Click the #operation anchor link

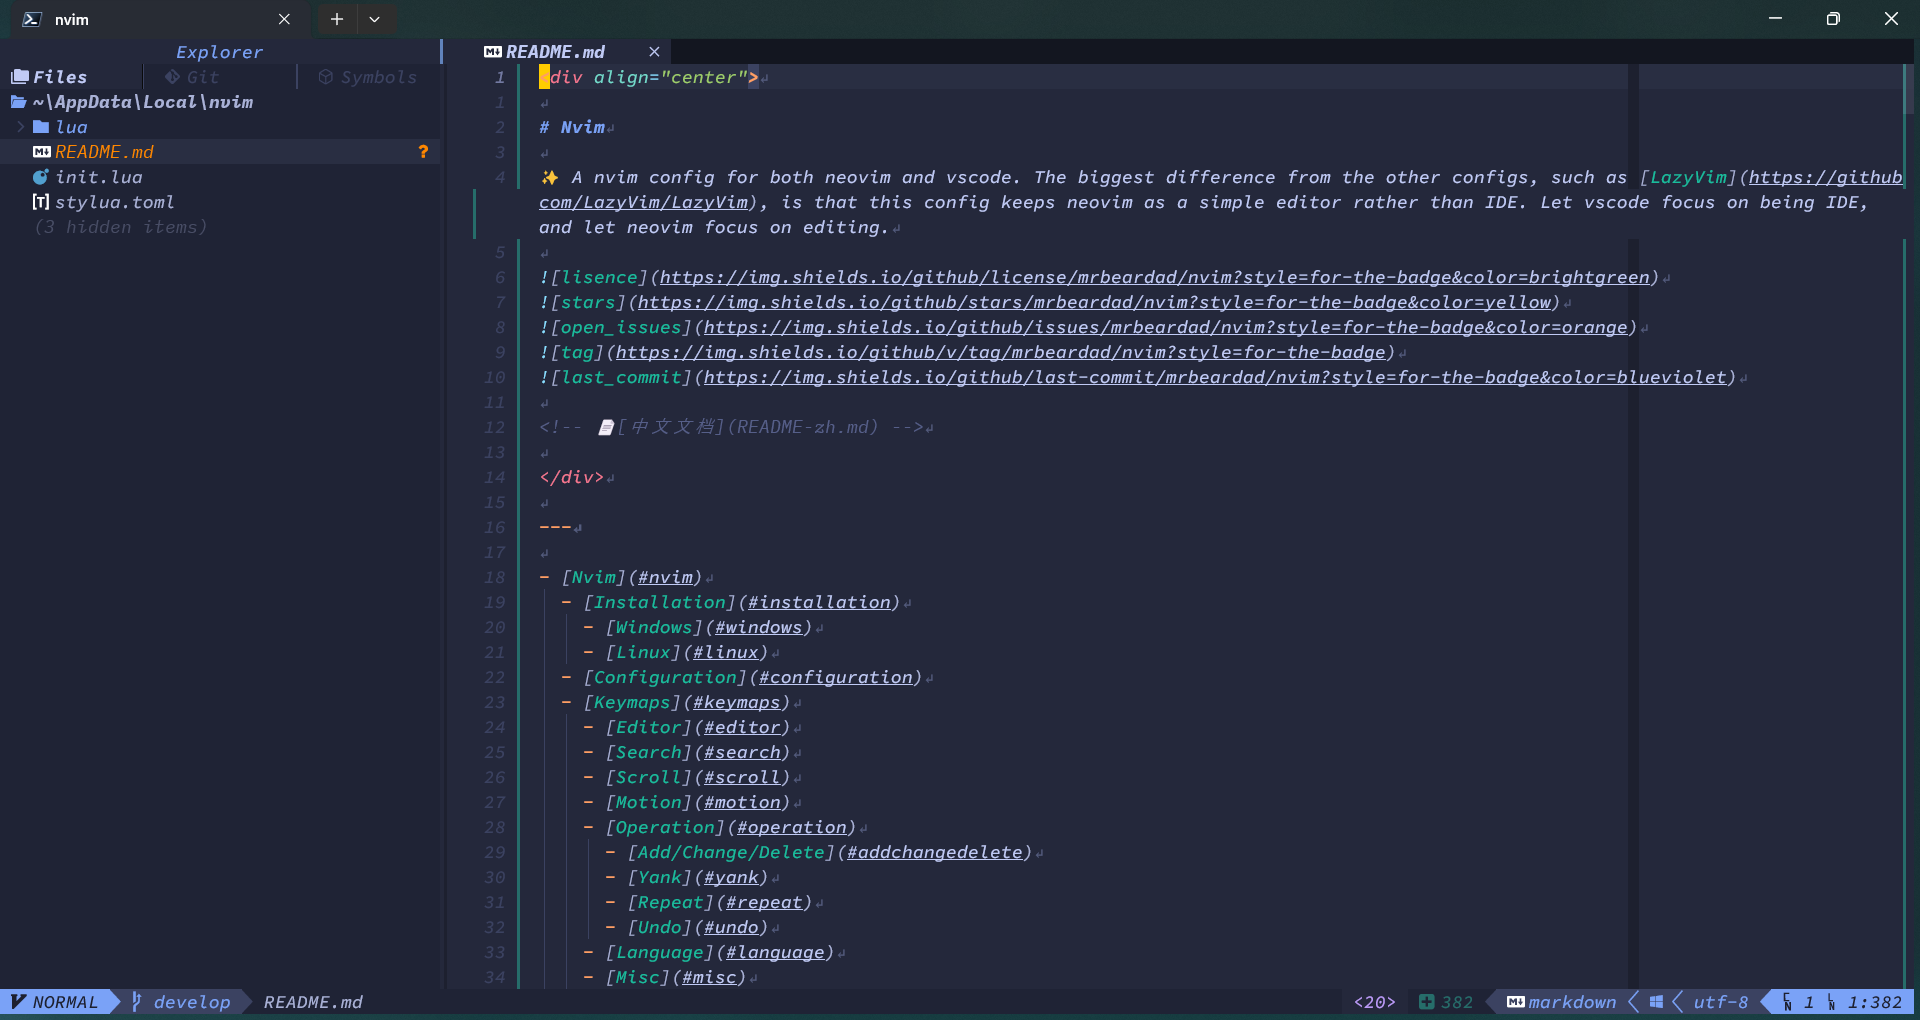(x=792, y=827)
